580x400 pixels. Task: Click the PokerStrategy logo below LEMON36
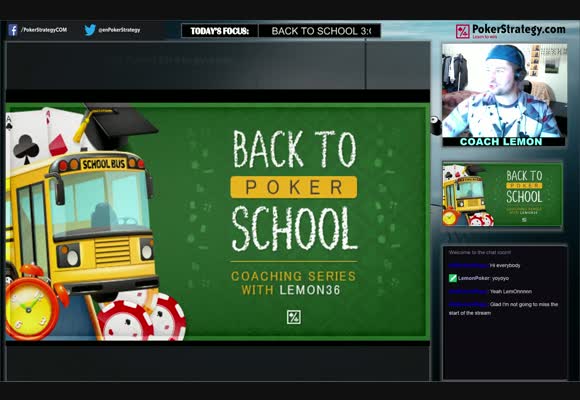click(294, 317)
